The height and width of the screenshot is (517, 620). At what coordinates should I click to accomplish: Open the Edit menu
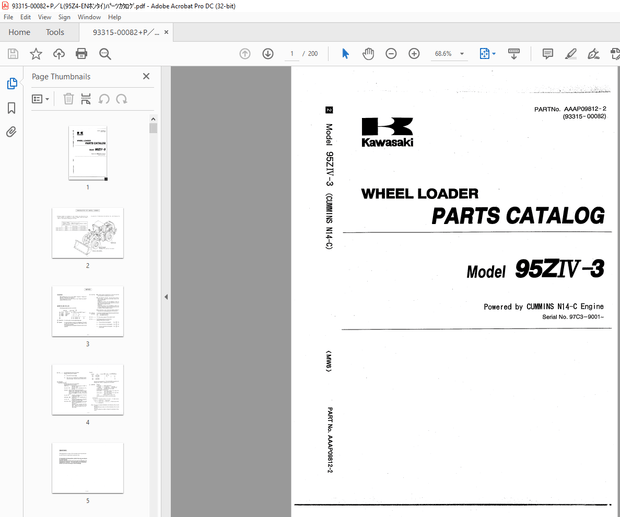26,17
